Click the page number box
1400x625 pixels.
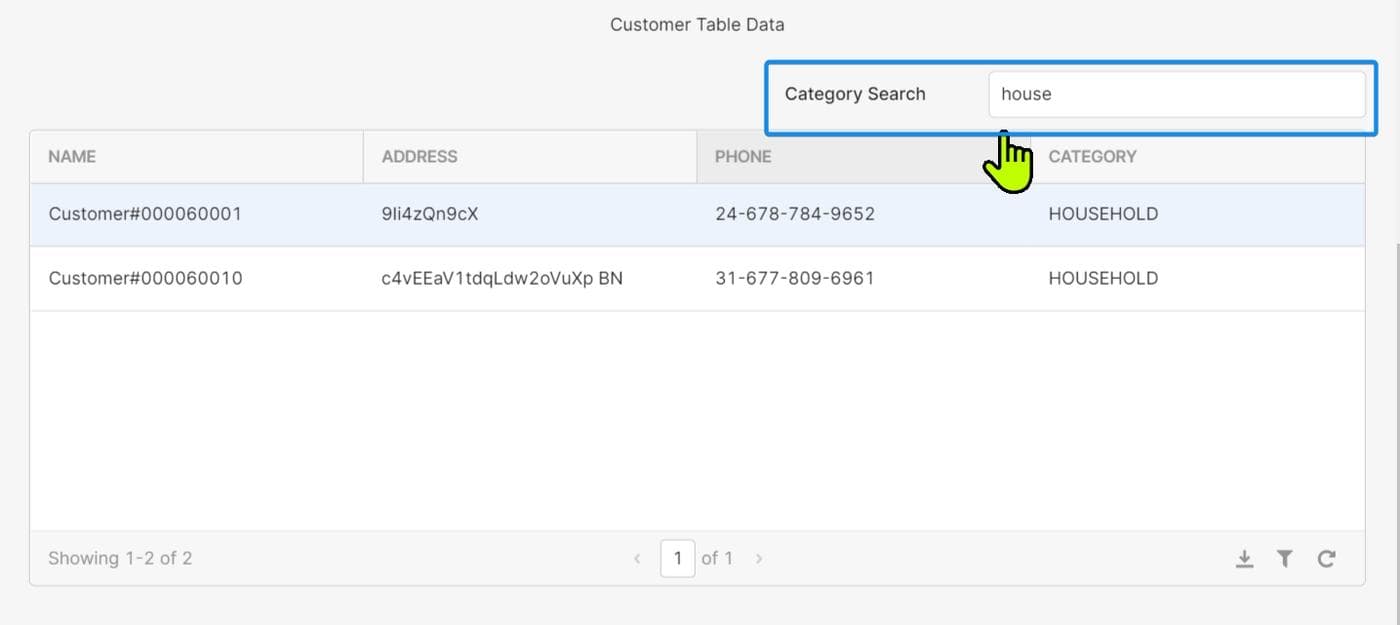point(677,558)
